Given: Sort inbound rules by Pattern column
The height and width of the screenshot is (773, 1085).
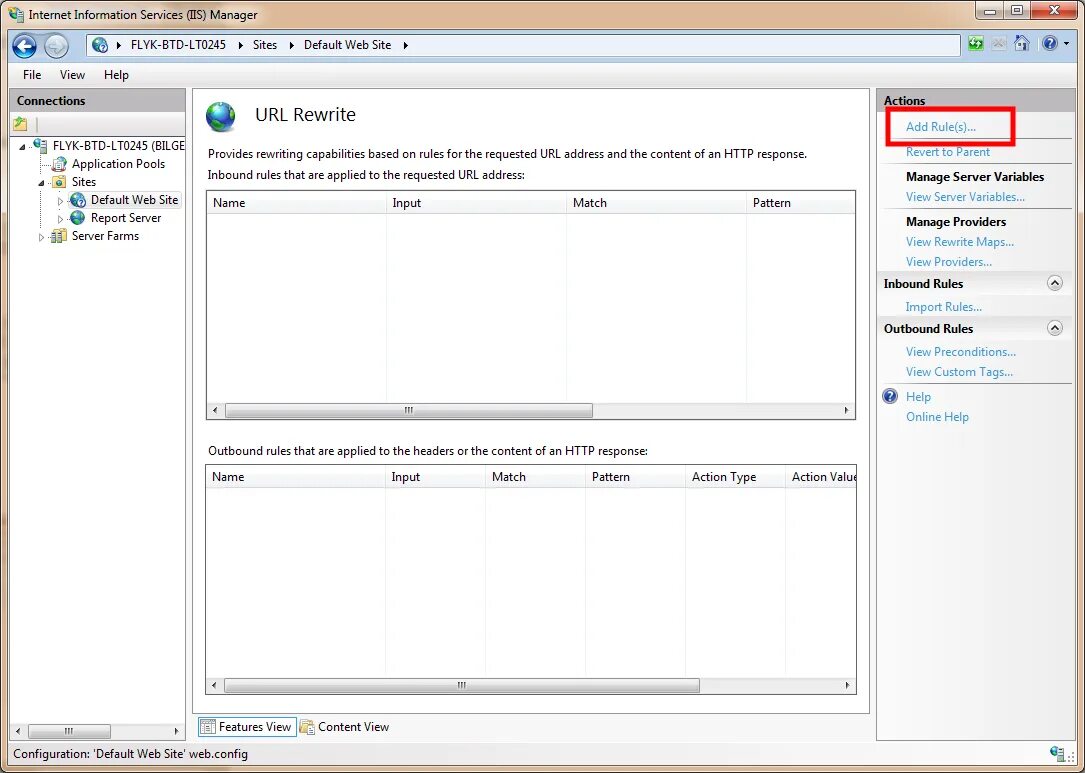Looking at the screenshot, I should [x=801, y=203].
